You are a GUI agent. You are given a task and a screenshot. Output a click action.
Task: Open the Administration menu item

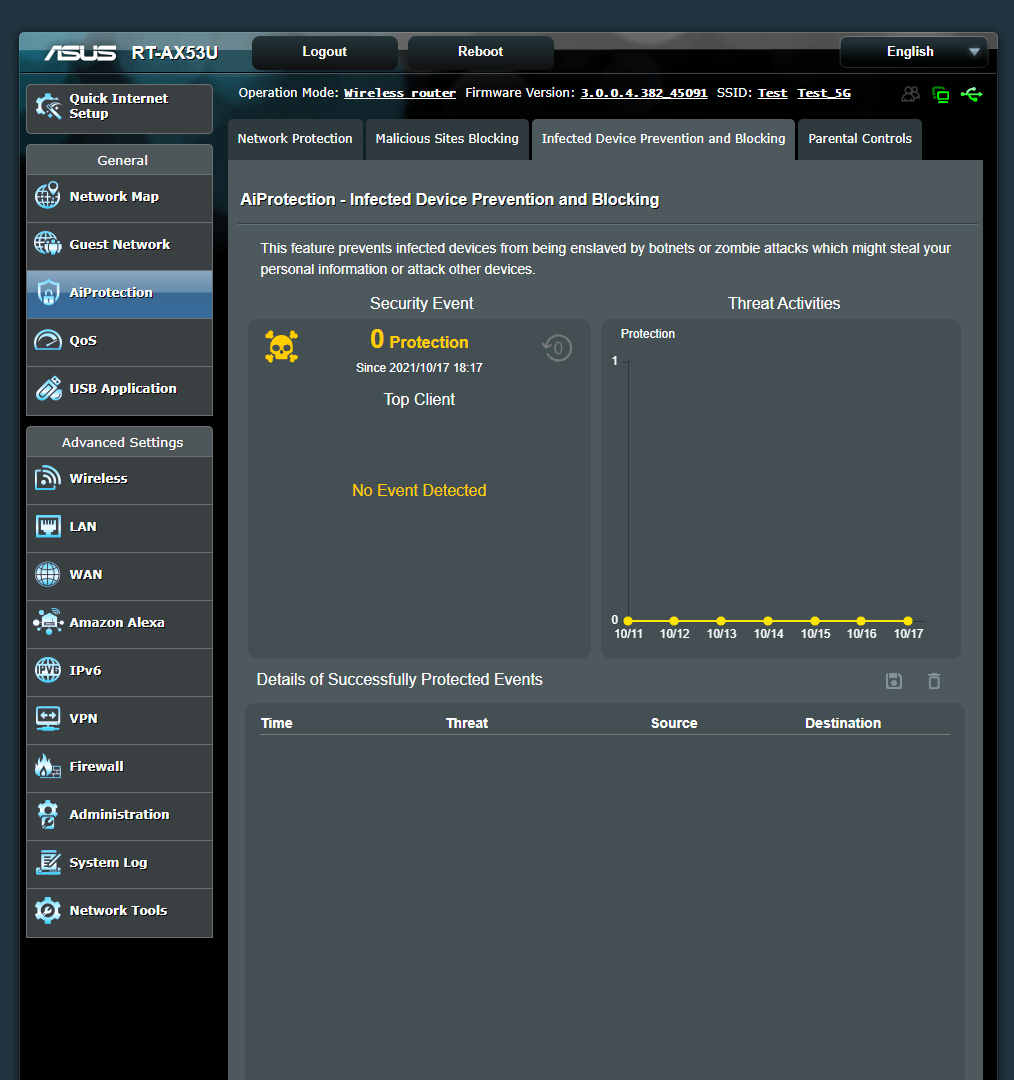pos(119,816)
